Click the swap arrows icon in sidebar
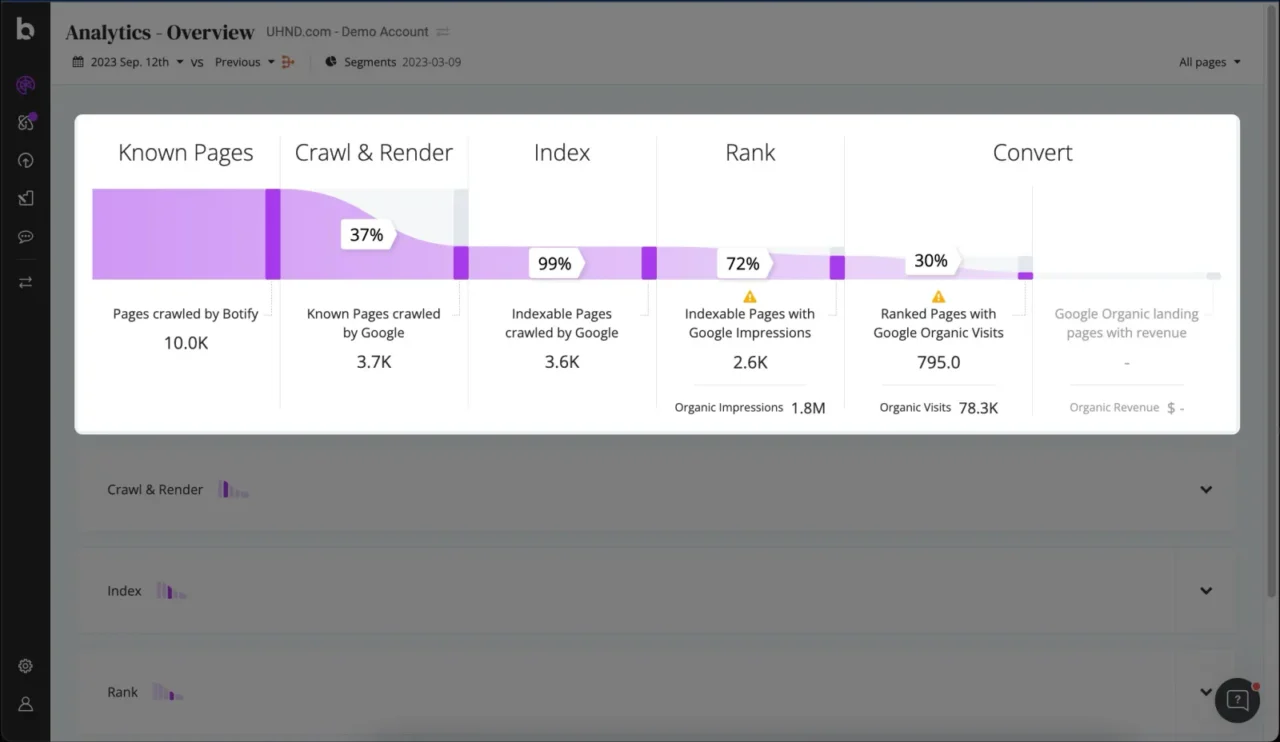Viewport: 1280px width, 742px height. (x=25, y=282)
